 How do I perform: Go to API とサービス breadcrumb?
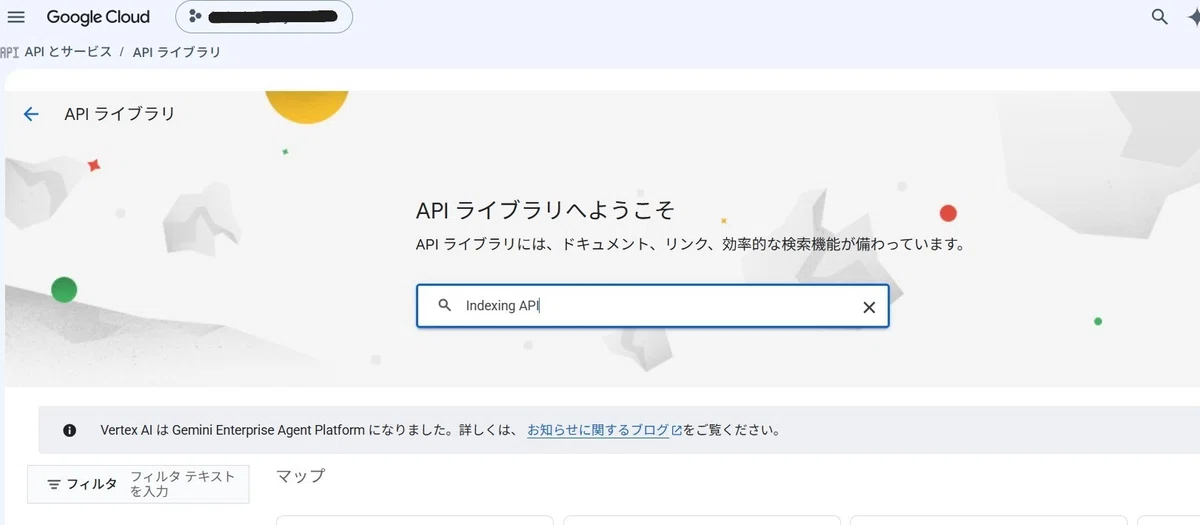tap(68, 52)
